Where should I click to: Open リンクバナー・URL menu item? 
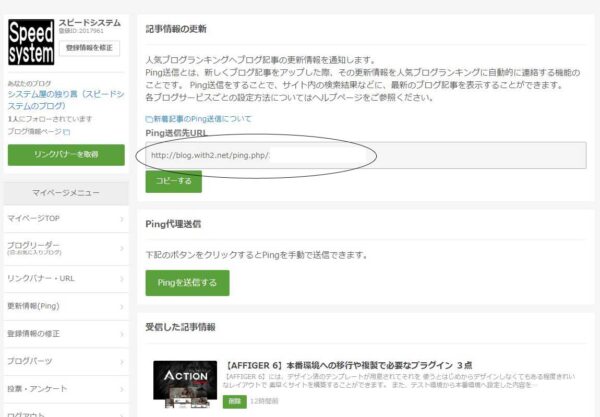click(66, 279)
